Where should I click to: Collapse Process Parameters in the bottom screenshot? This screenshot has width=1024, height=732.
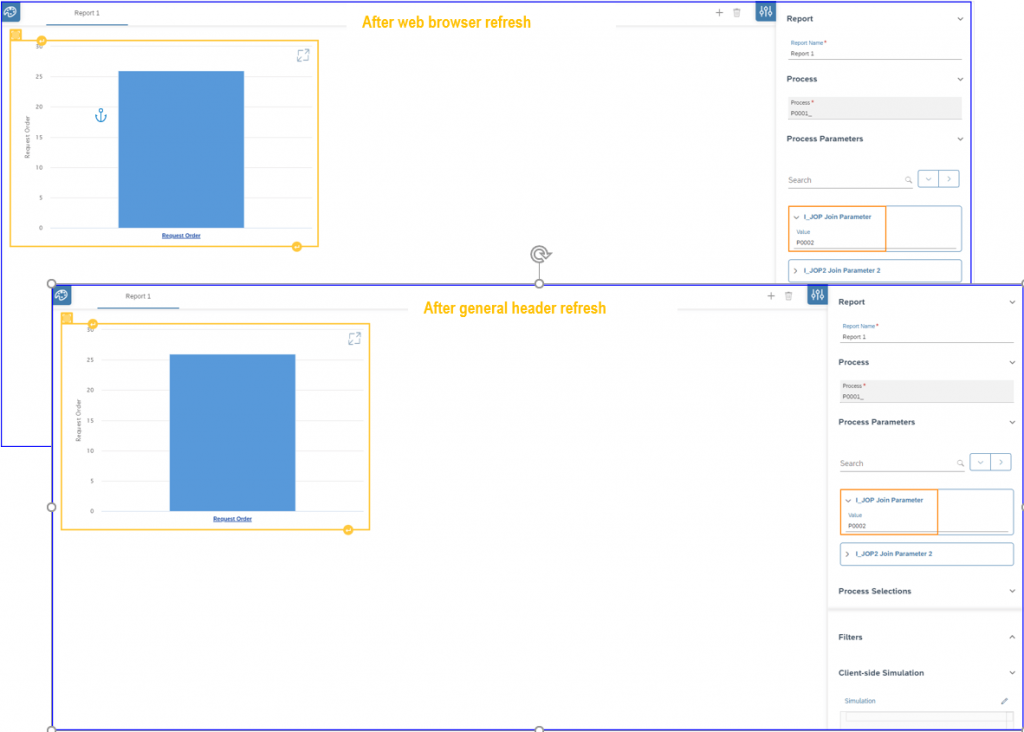point(1012,422)
